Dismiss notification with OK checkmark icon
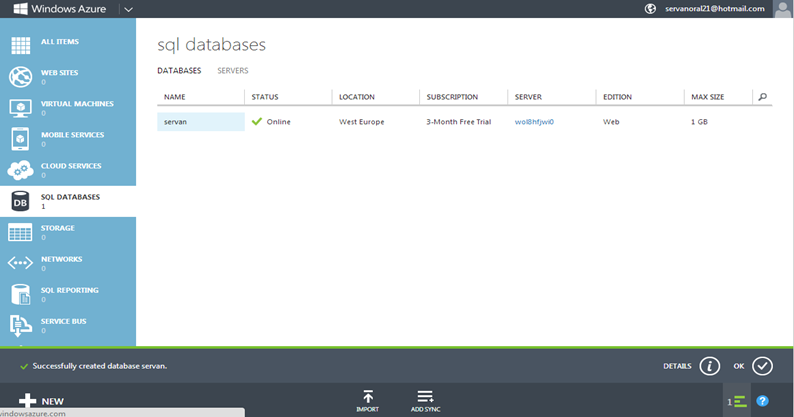The height and width of the screenshot is (417, 794). tap(762, 366)
